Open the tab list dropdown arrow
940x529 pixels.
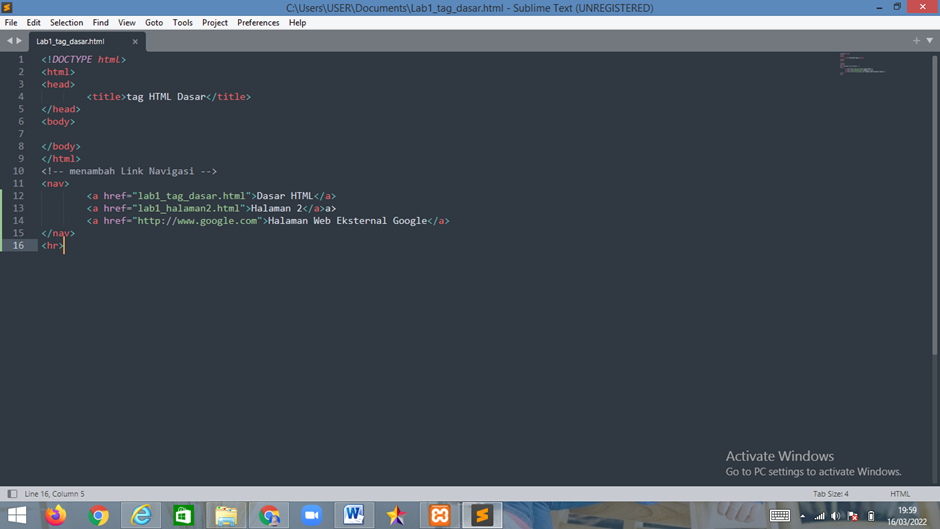[930, 41]
